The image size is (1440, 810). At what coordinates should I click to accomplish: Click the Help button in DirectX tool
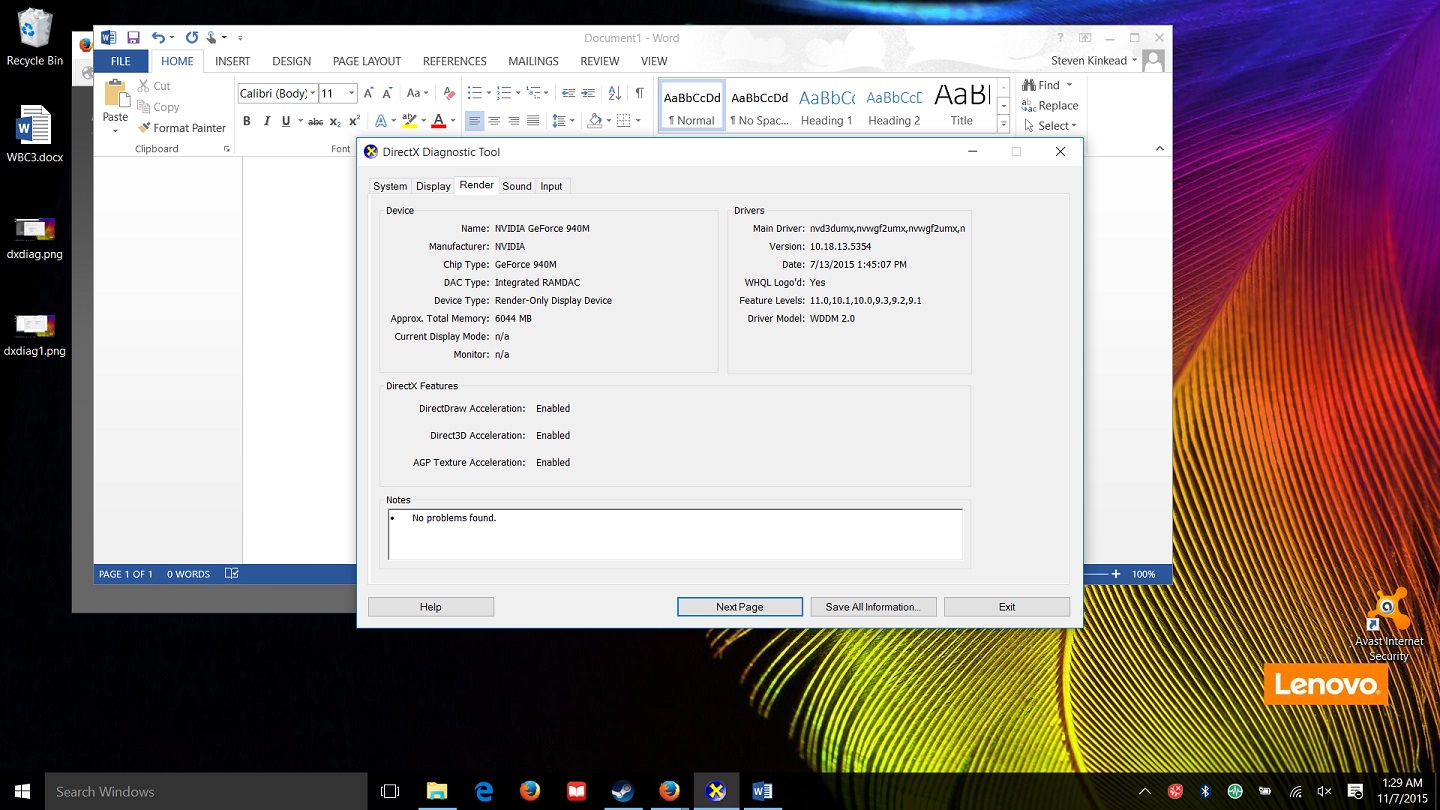[431, 607]
